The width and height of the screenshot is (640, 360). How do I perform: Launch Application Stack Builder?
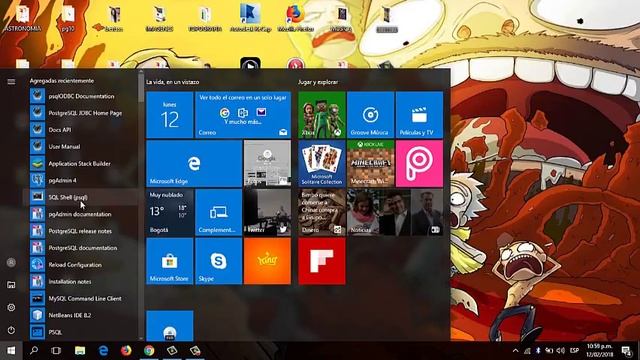(x=81, y=164)
